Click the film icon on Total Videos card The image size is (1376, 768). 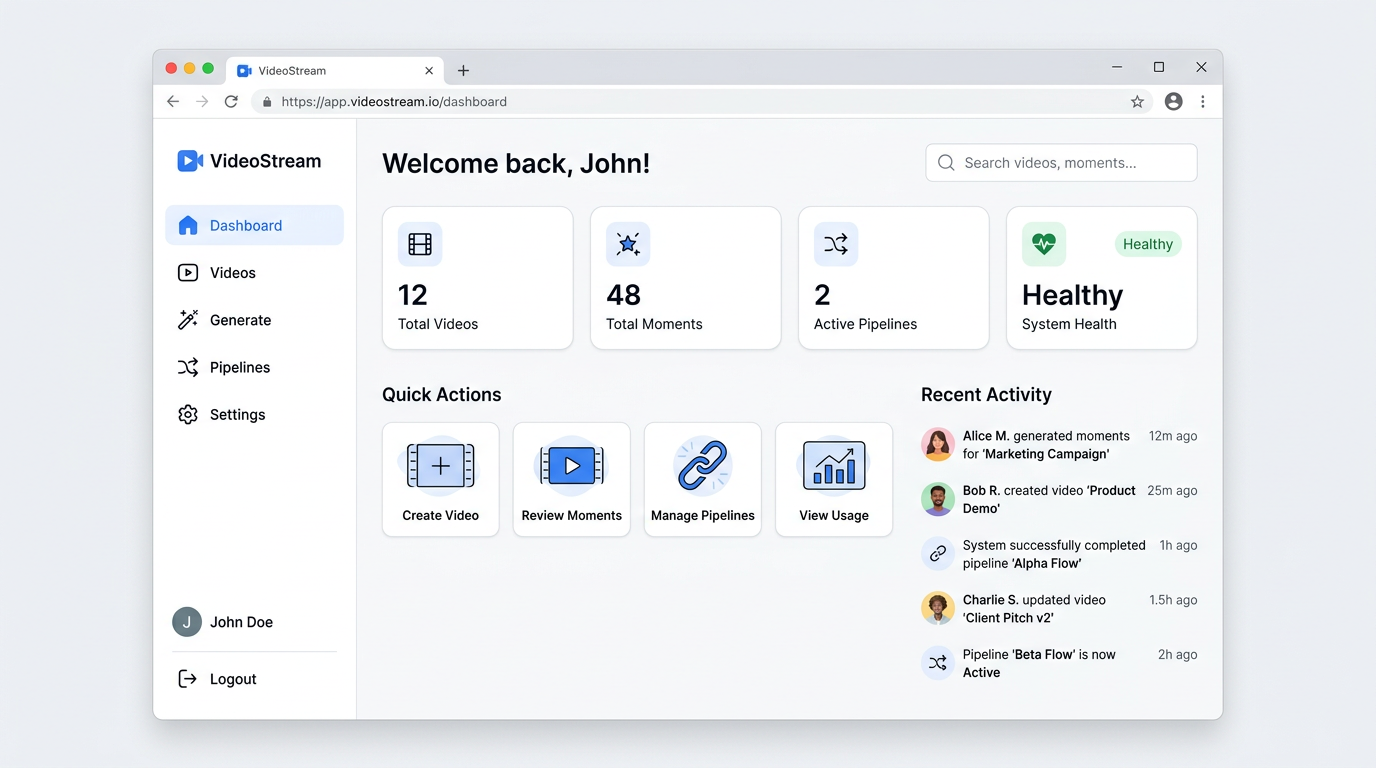(419, 243)
